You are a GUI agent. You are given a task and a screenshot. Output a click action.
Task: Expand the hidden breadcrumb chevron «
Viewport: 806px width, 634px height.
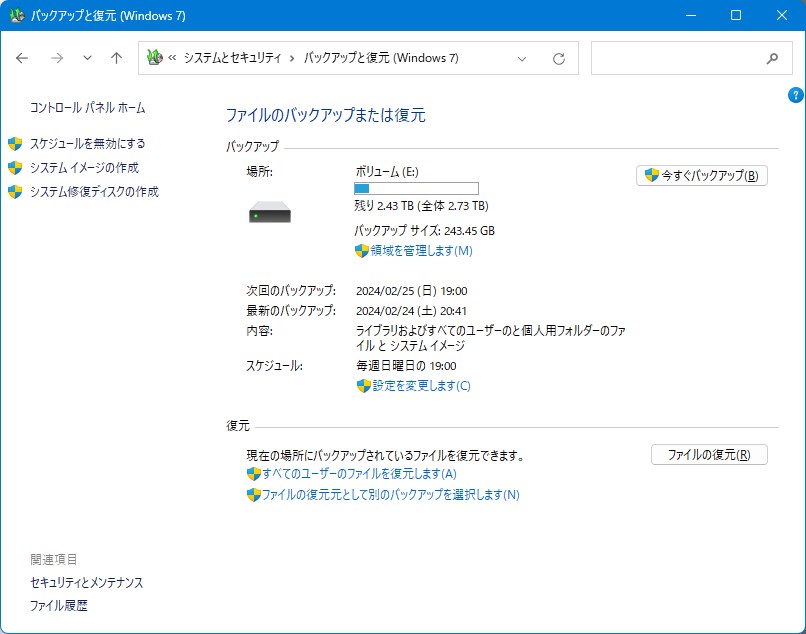point(172,58)
